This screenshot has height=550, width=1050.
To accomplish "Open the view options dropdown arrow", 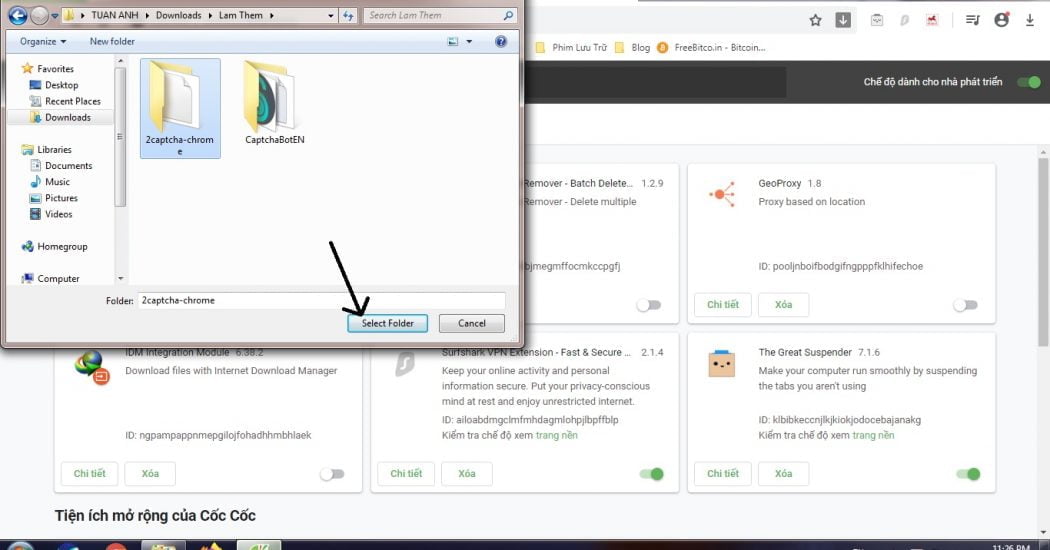I will point(469,42).
